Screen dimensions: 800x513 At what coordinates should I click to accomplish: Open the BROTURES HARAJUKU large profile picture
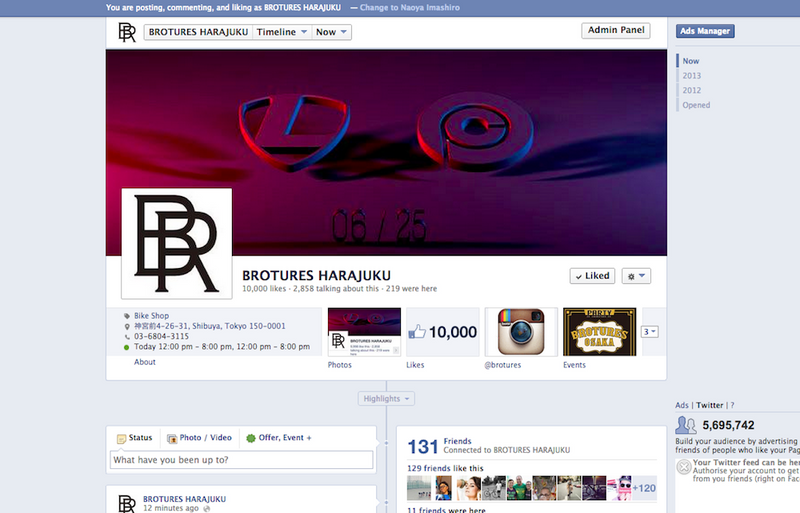click(177, 243)
